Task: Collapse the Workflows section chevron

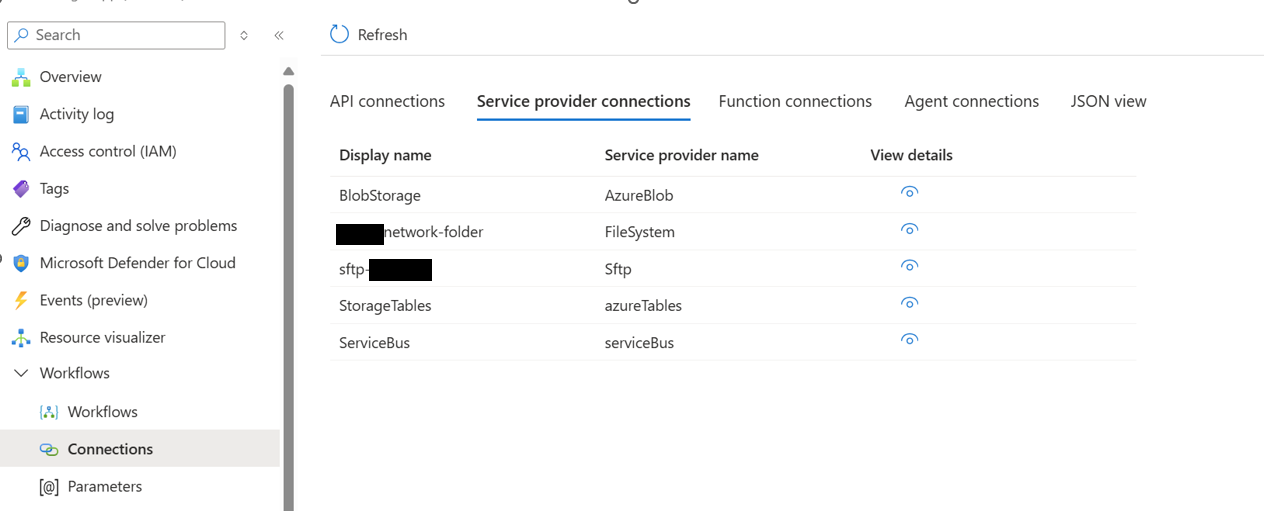Action: pos(21,373)
